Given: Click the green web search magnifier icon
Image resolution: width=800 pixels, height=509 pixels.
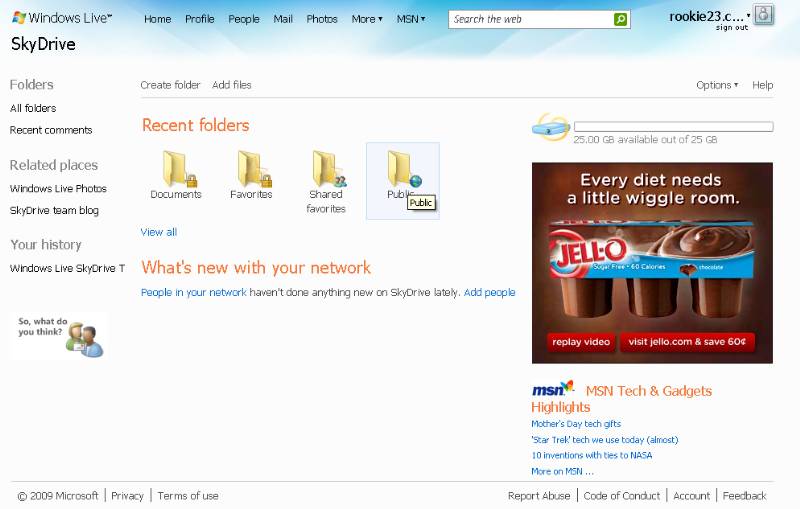Looking at the screenshot, I should (x=620, y=19).
